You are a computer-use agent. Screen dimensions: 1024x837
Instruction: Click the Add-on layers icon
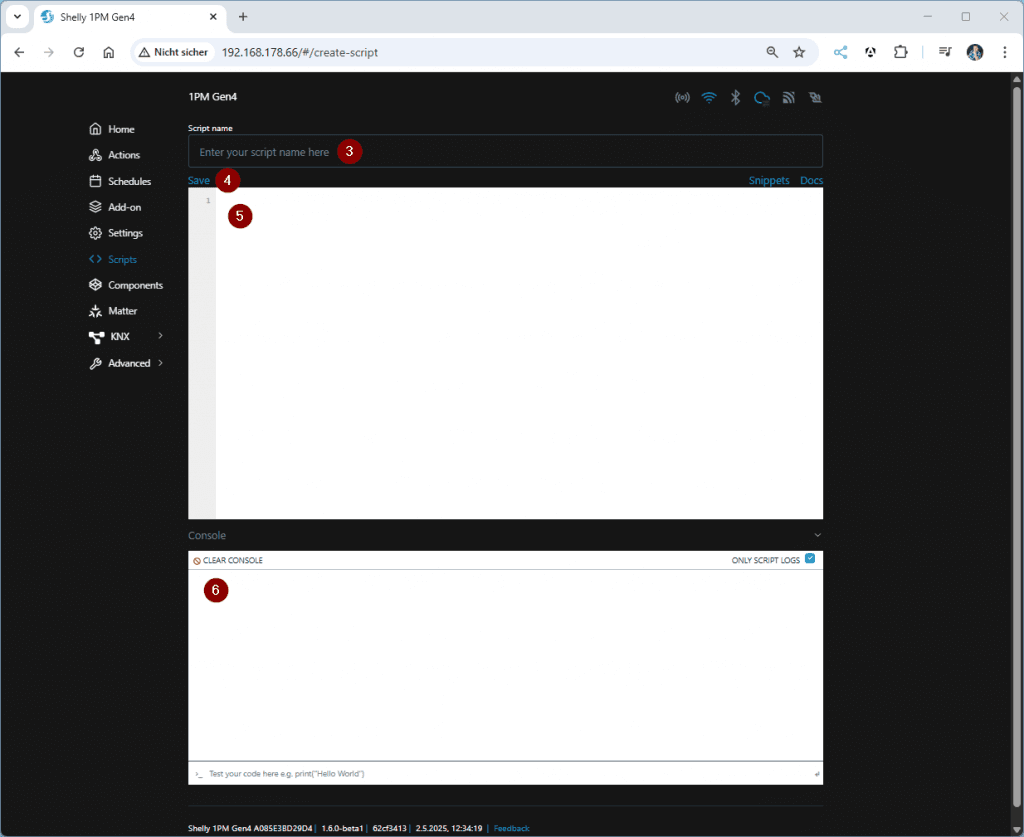(94, 207)
